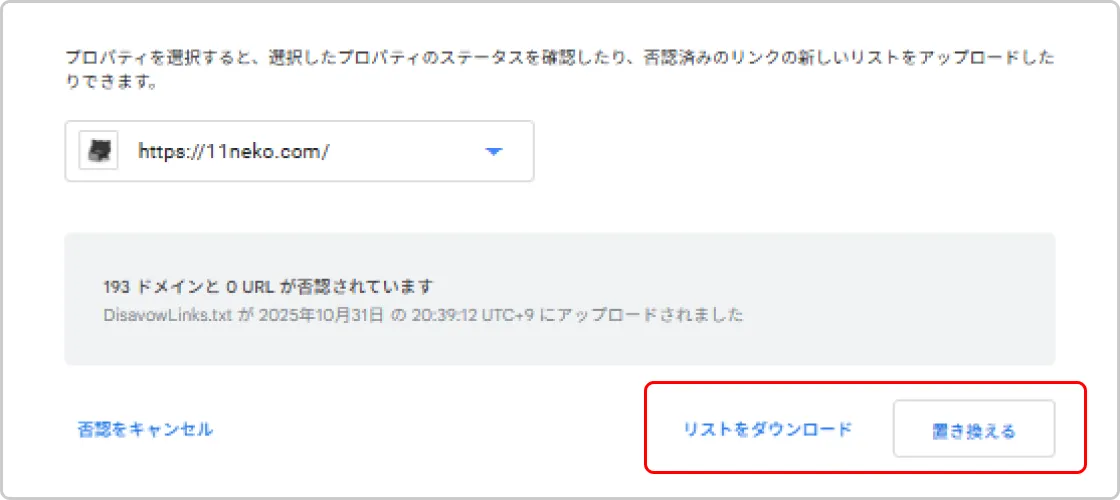Select the https://11neko.com/ property text

click(x=234, y=152)
